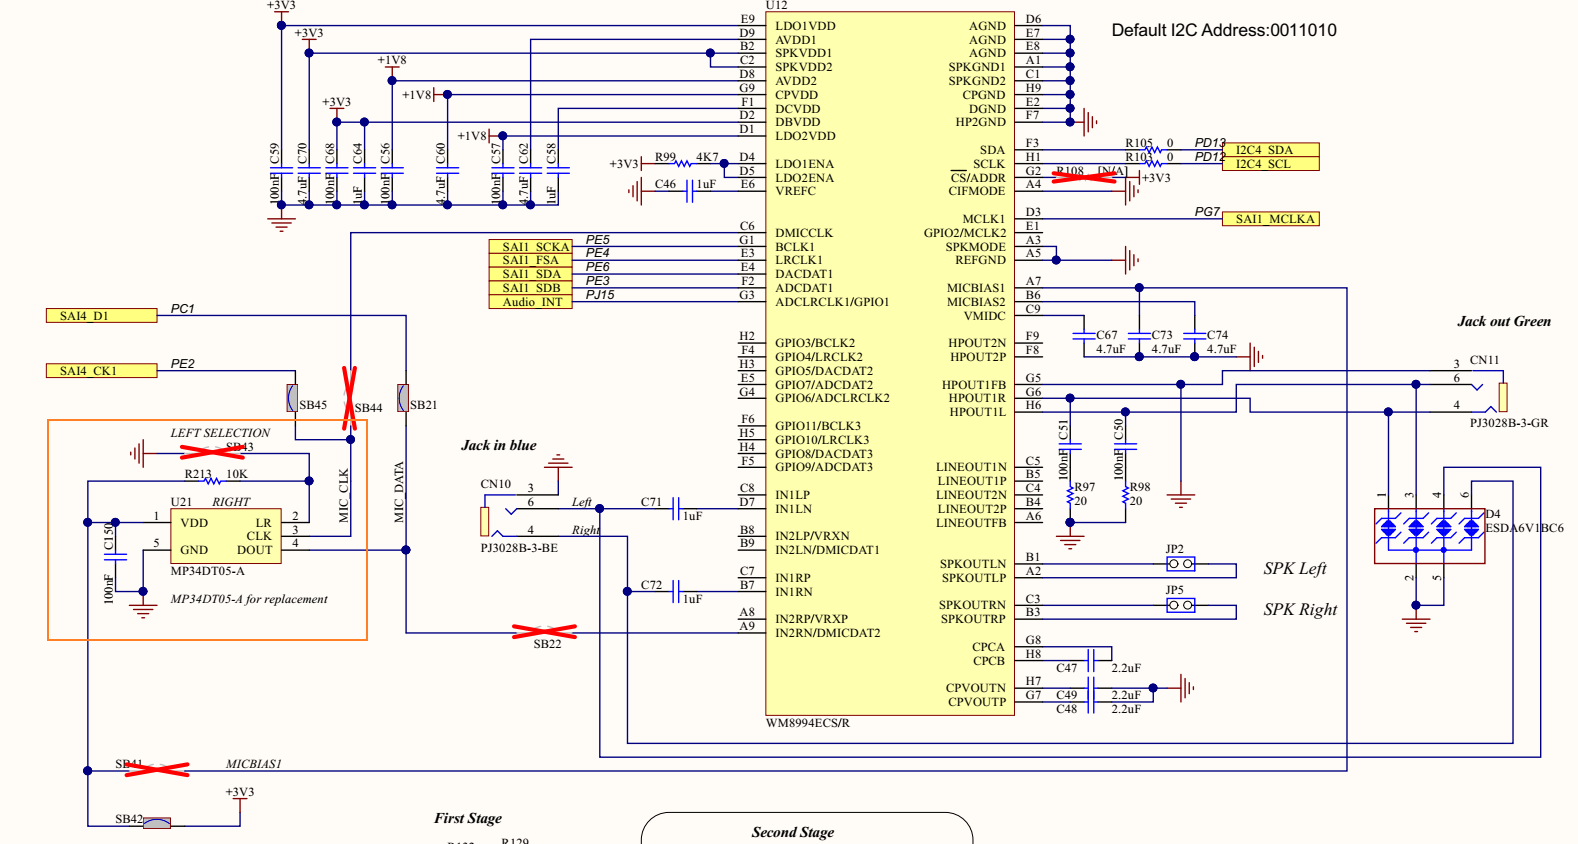The width and height of the screenshot is (1578, 844).
Task: Select the I2C4_SCL net label
Action: pyautogui.click(x=1270, y=164)
